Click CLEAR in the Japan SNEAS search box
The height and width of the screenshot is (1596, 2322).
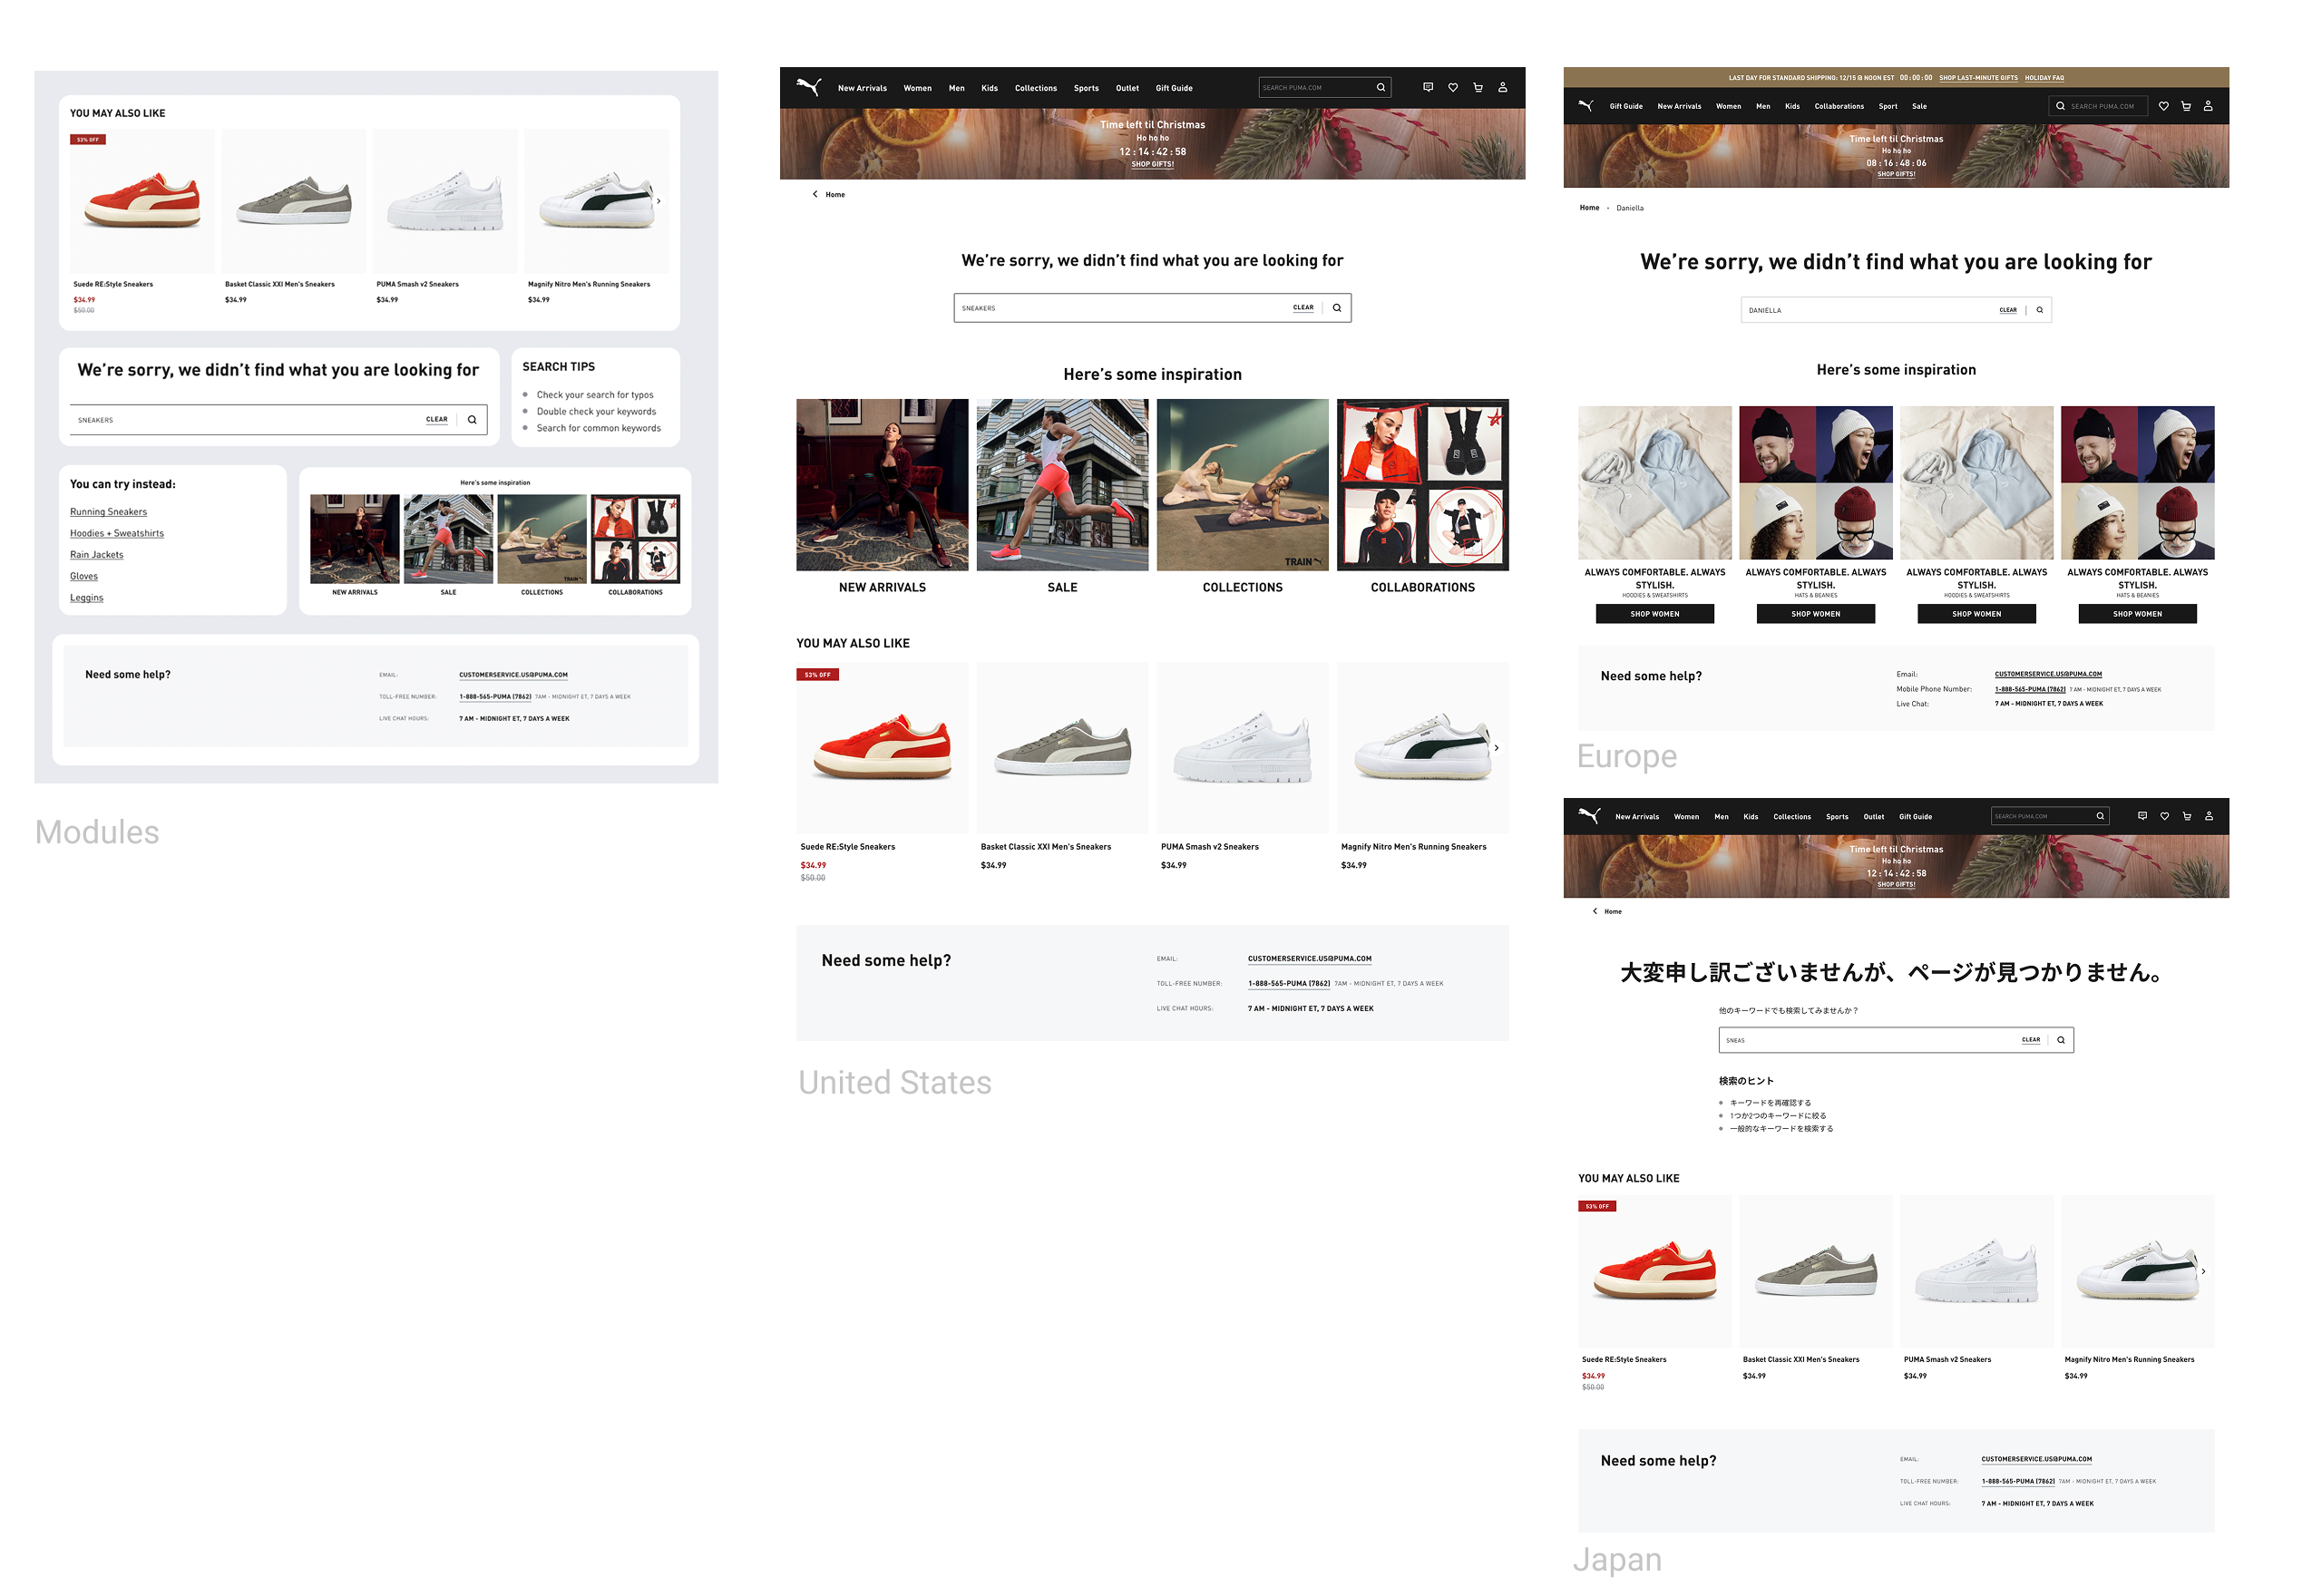click(2031, 1040)
